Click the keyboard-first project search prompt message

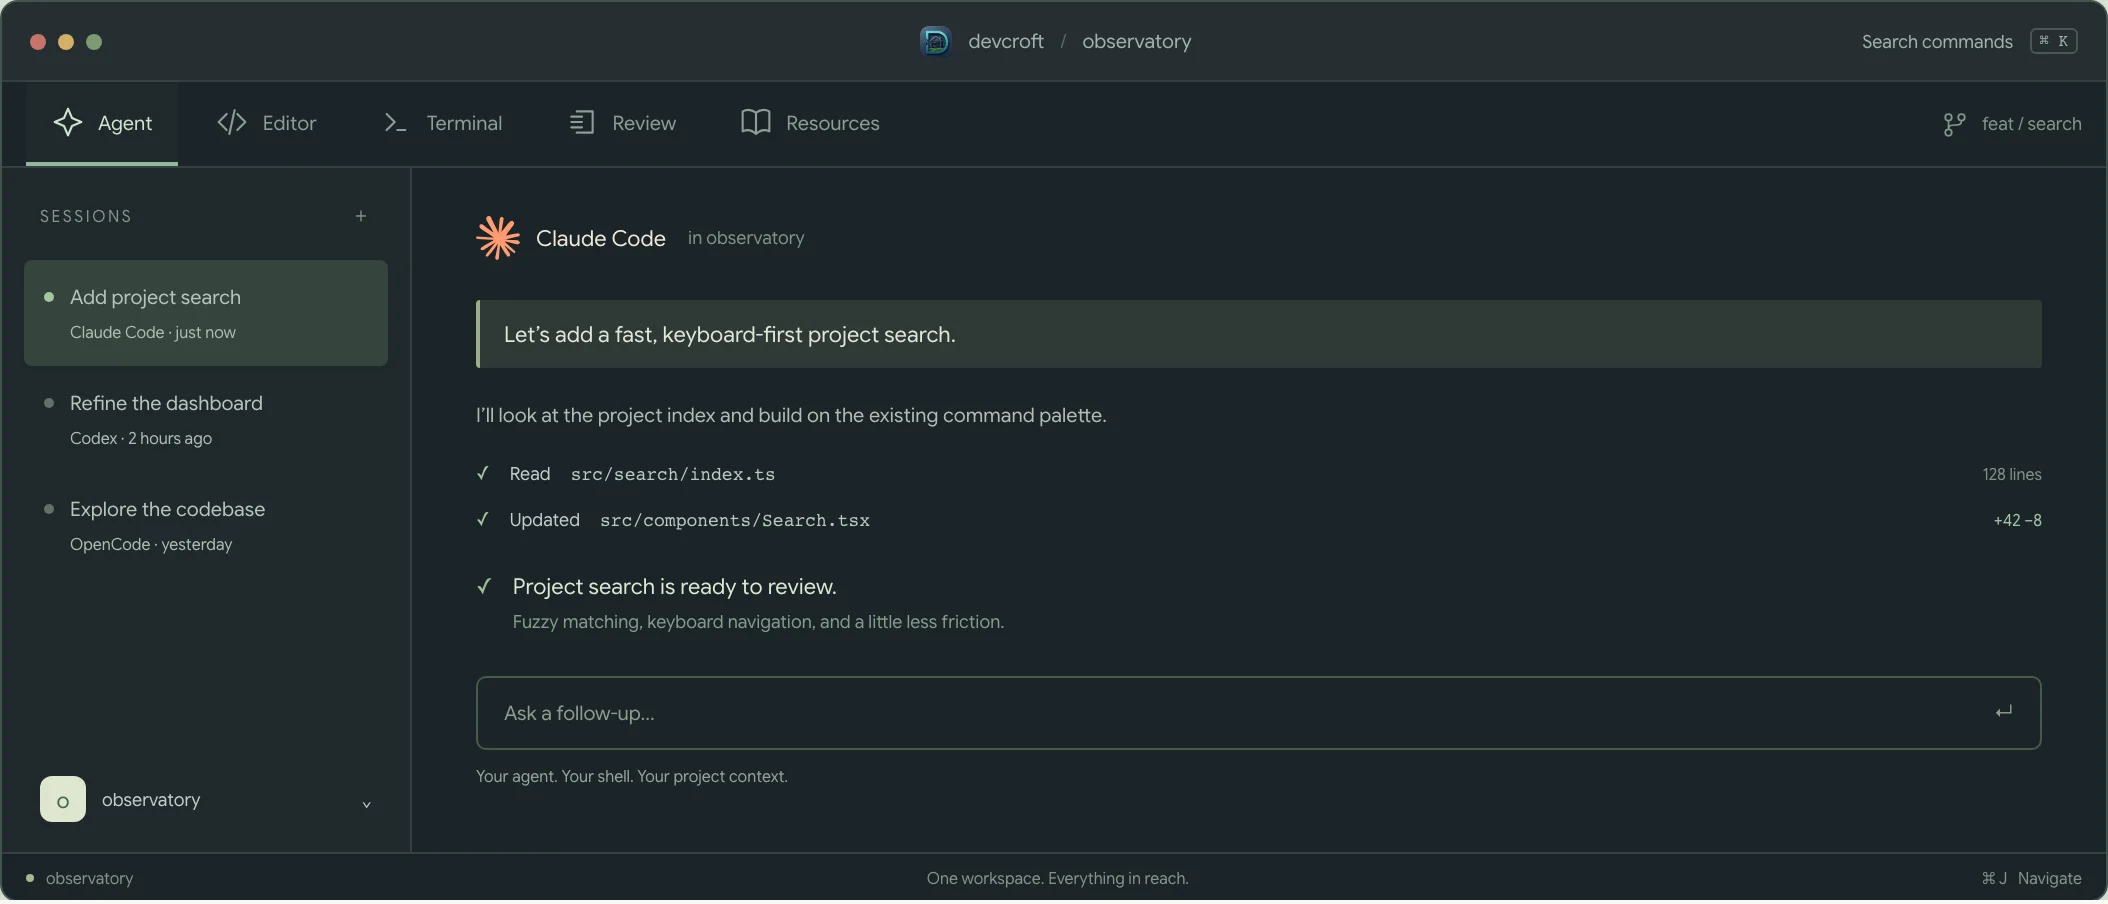[x=1259, y=334]
